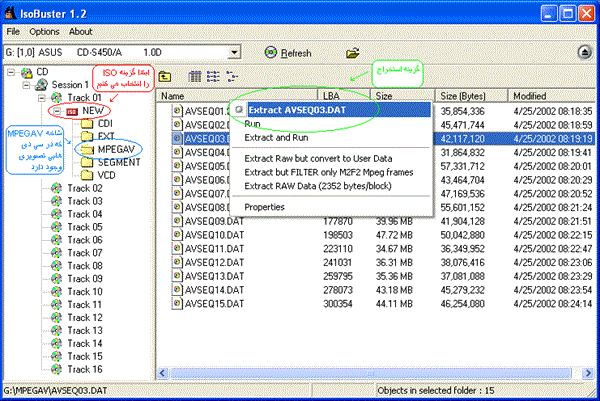The height and width of the screenshot is (401, 600).
Task: Click modified time 4/25/2002 08:24:14
Action: 553,304
